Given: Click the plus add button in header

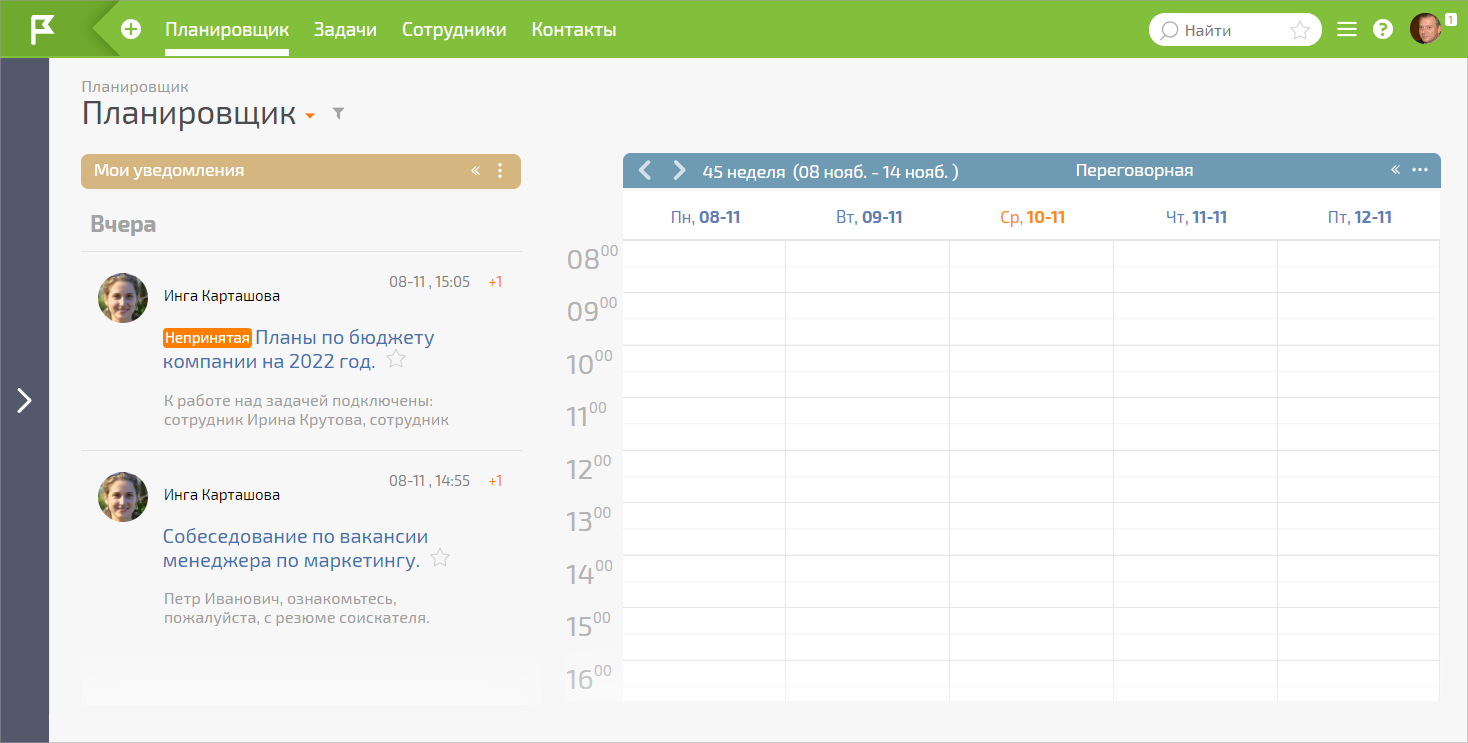Looking at the screenshot, I should point(131,29).
